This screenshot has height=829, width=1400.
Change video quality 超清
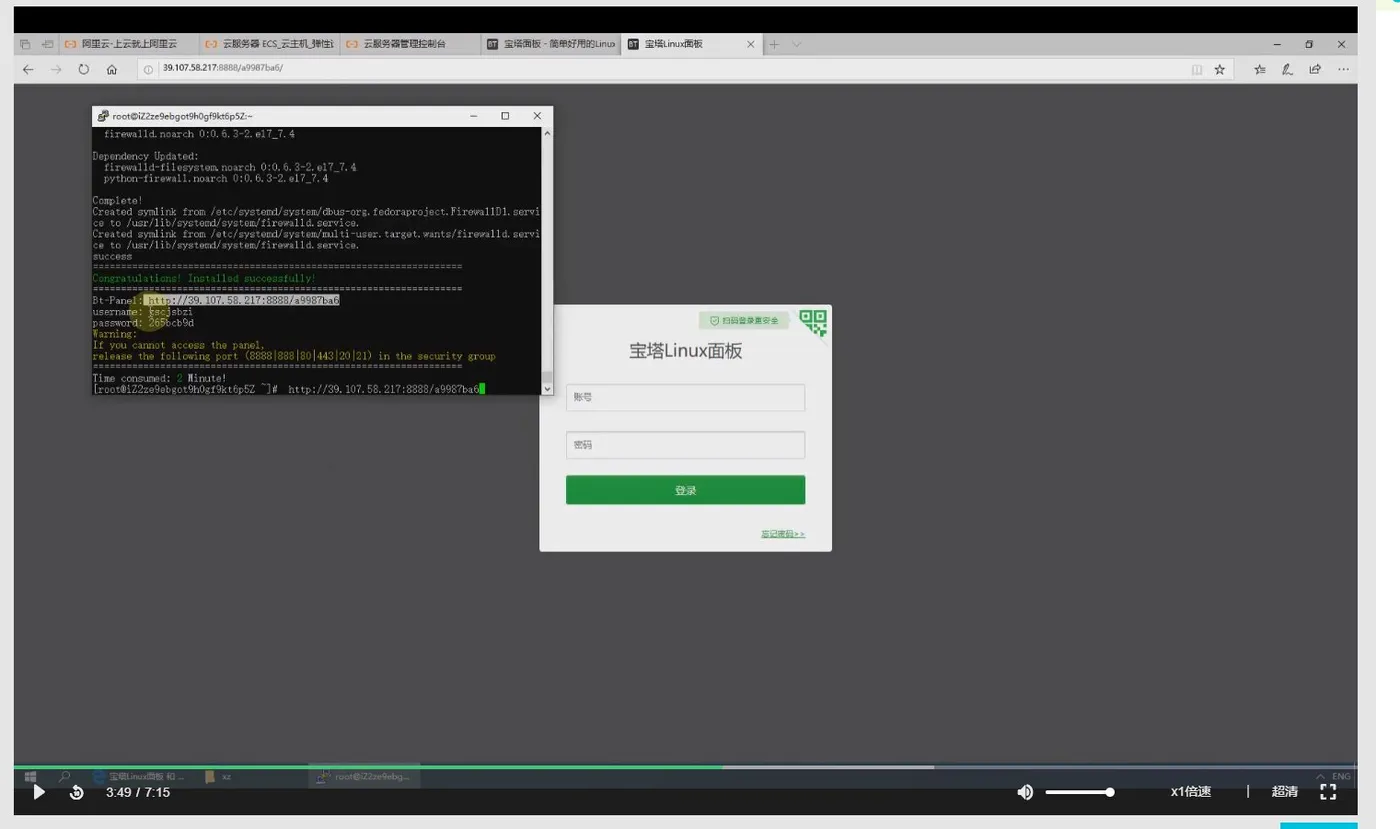1285,792
